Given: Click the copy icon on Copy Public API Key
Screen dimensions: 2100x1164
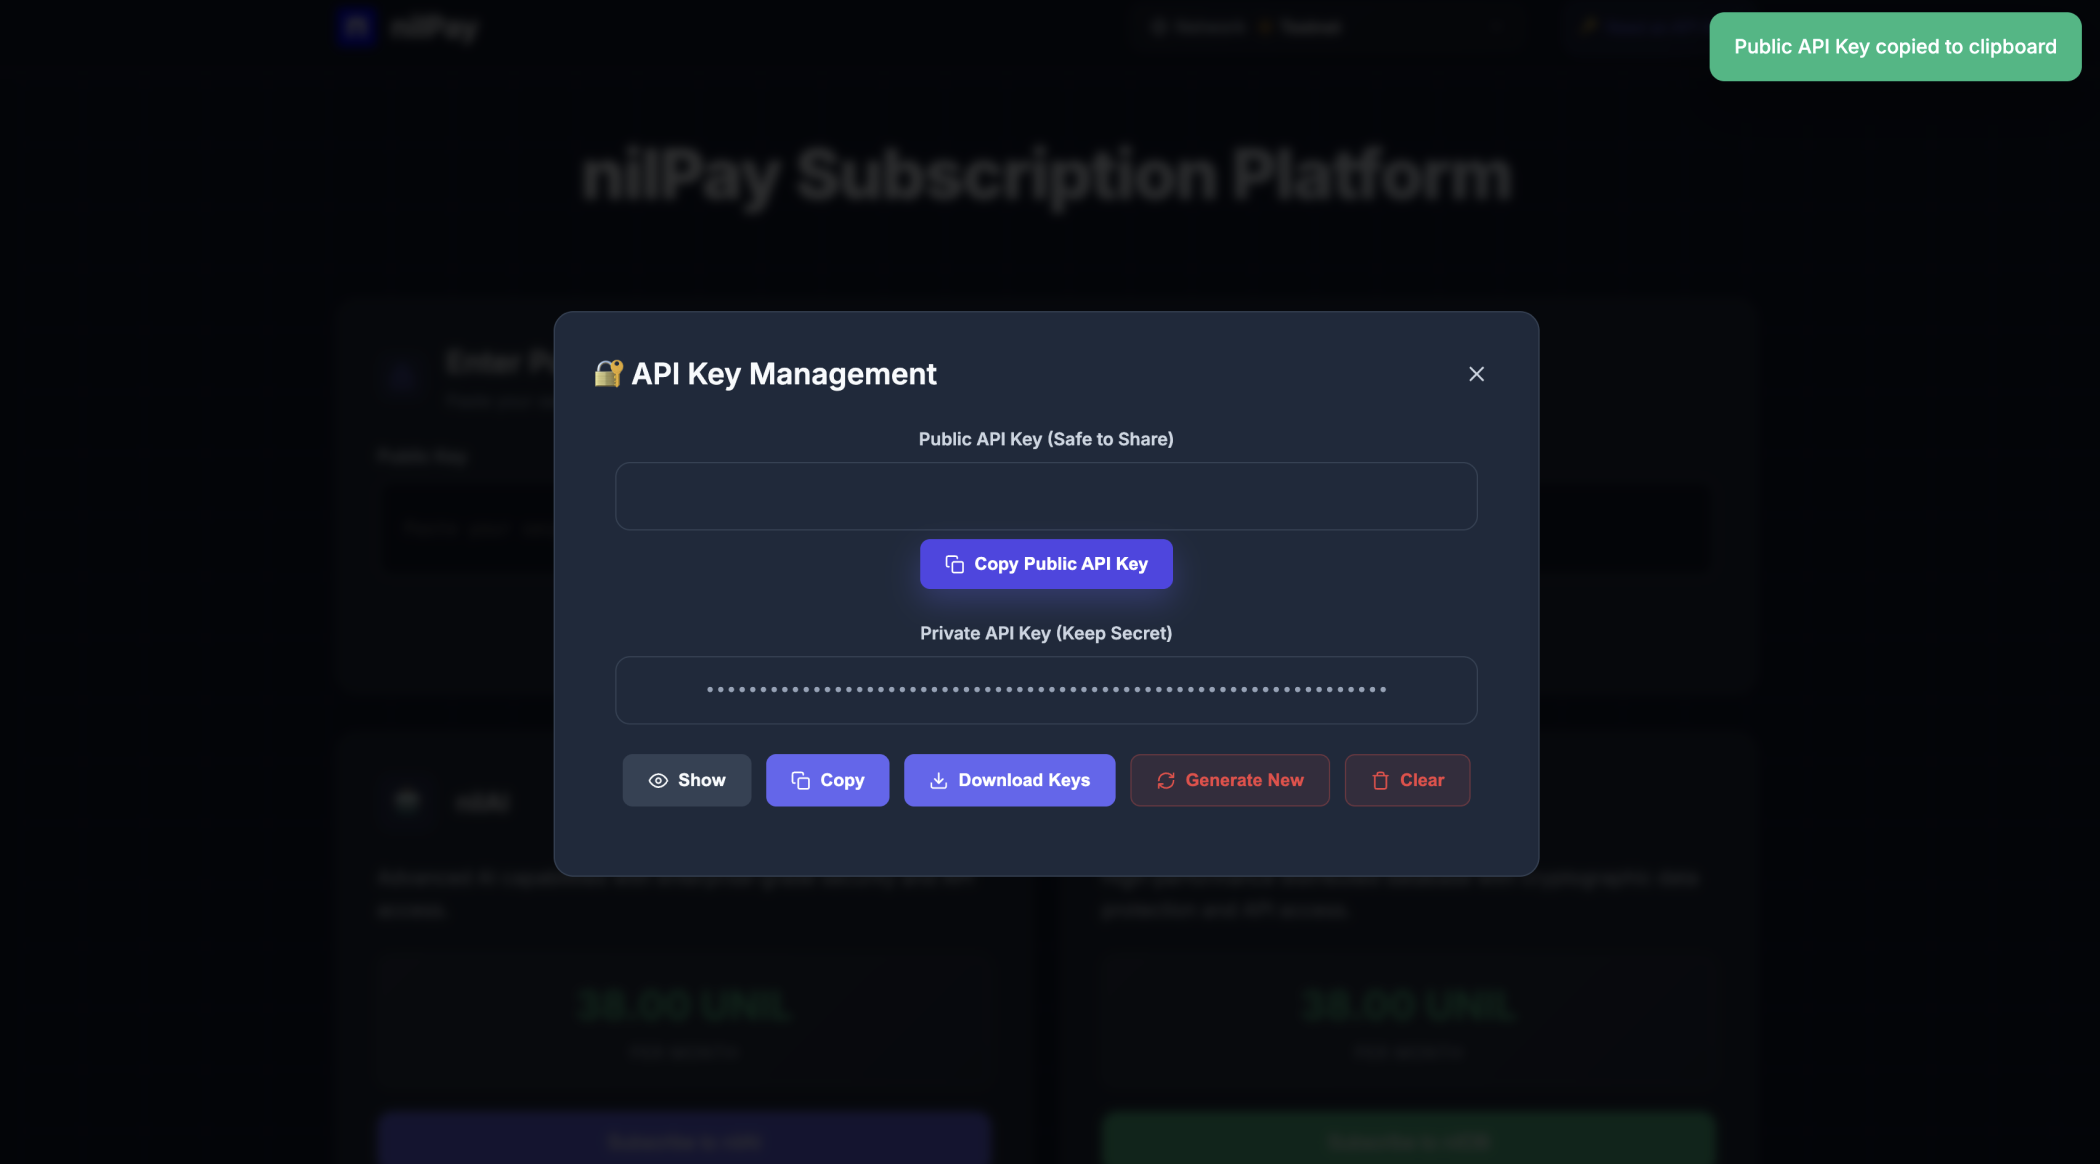Looking at the screenshot, I should [954, 563].
